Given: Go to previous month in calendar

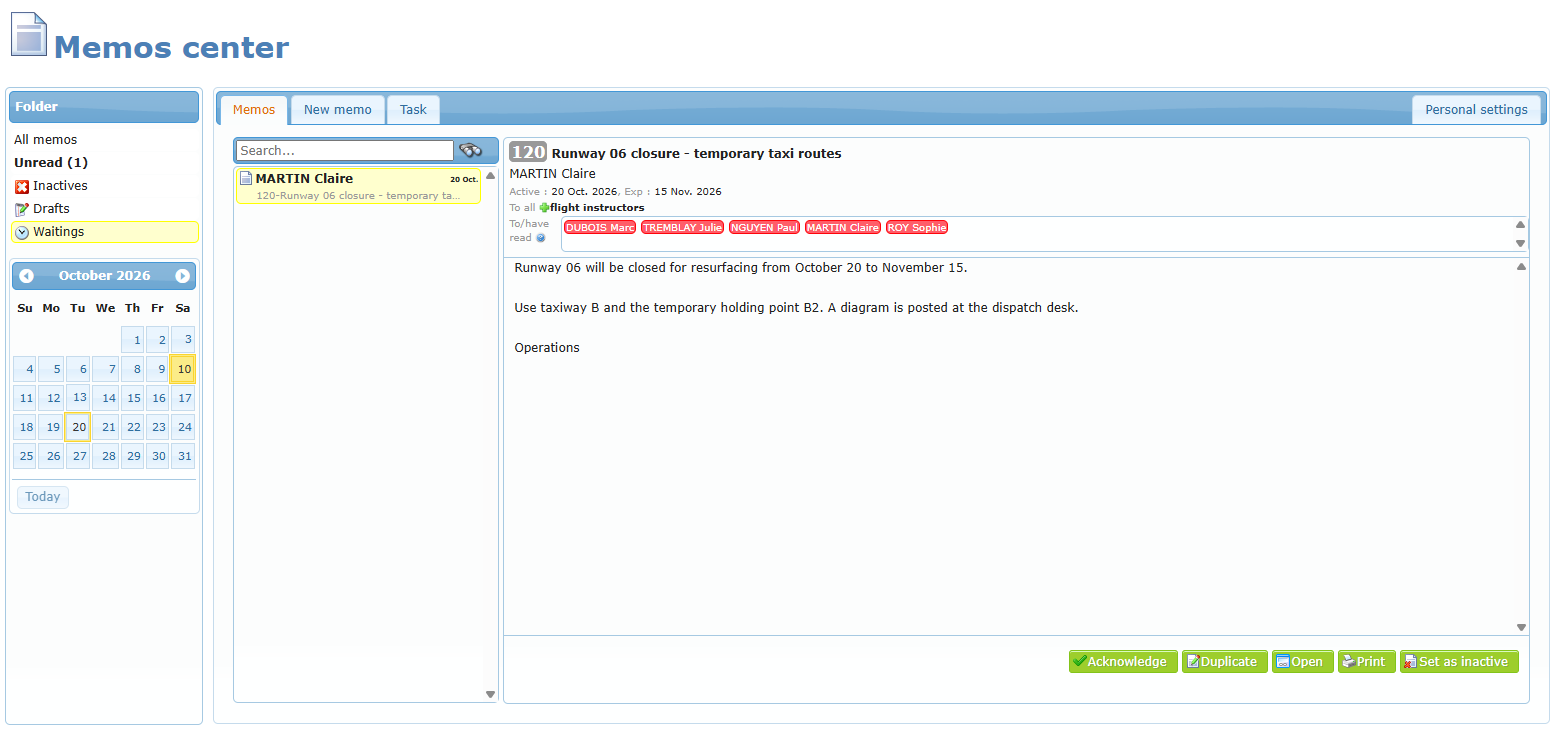Looking at the screenshot, I should click(x=27, y=276).
